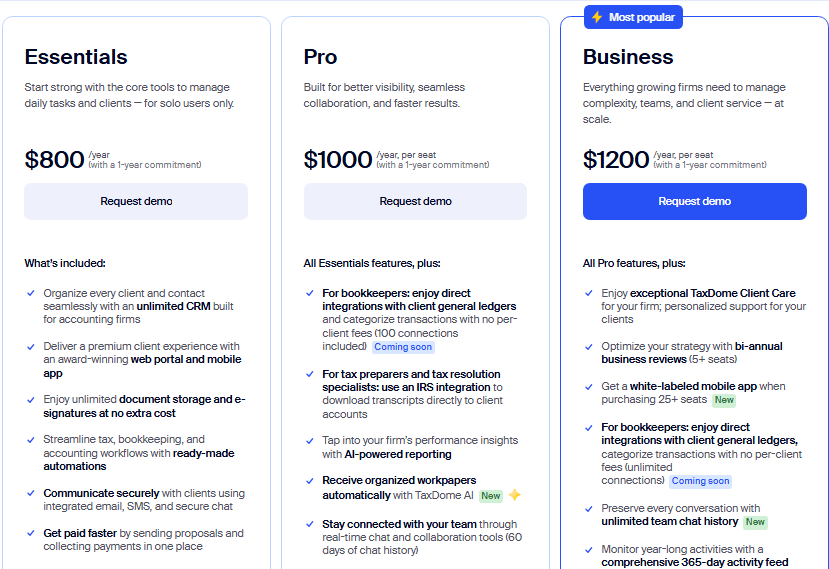
Task: Click checkmark icon beside white-labeled mobile app
Action: [x=589, y=386]
